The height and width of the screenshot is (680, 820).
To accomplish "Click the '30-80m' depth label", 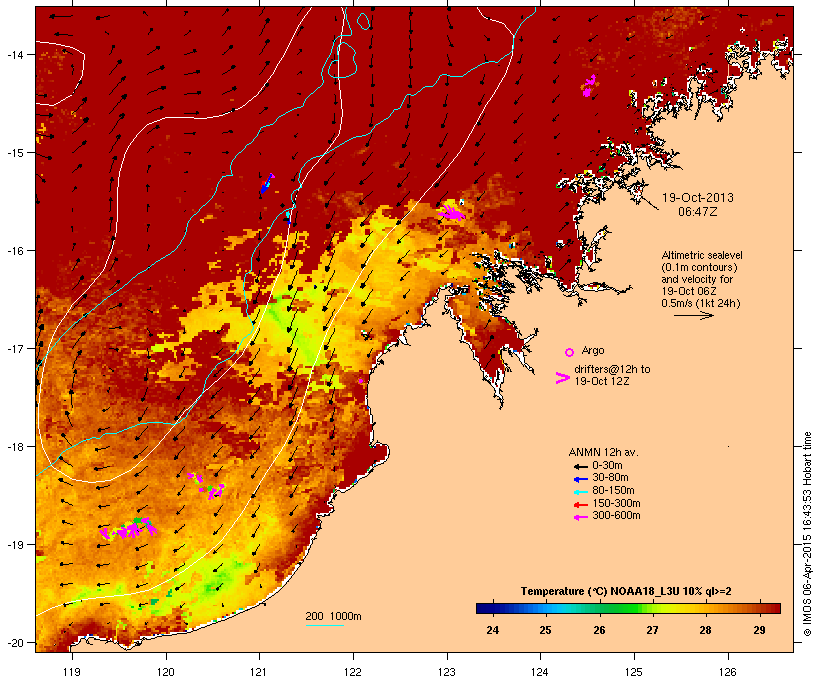I will click(x=610, y=478).
